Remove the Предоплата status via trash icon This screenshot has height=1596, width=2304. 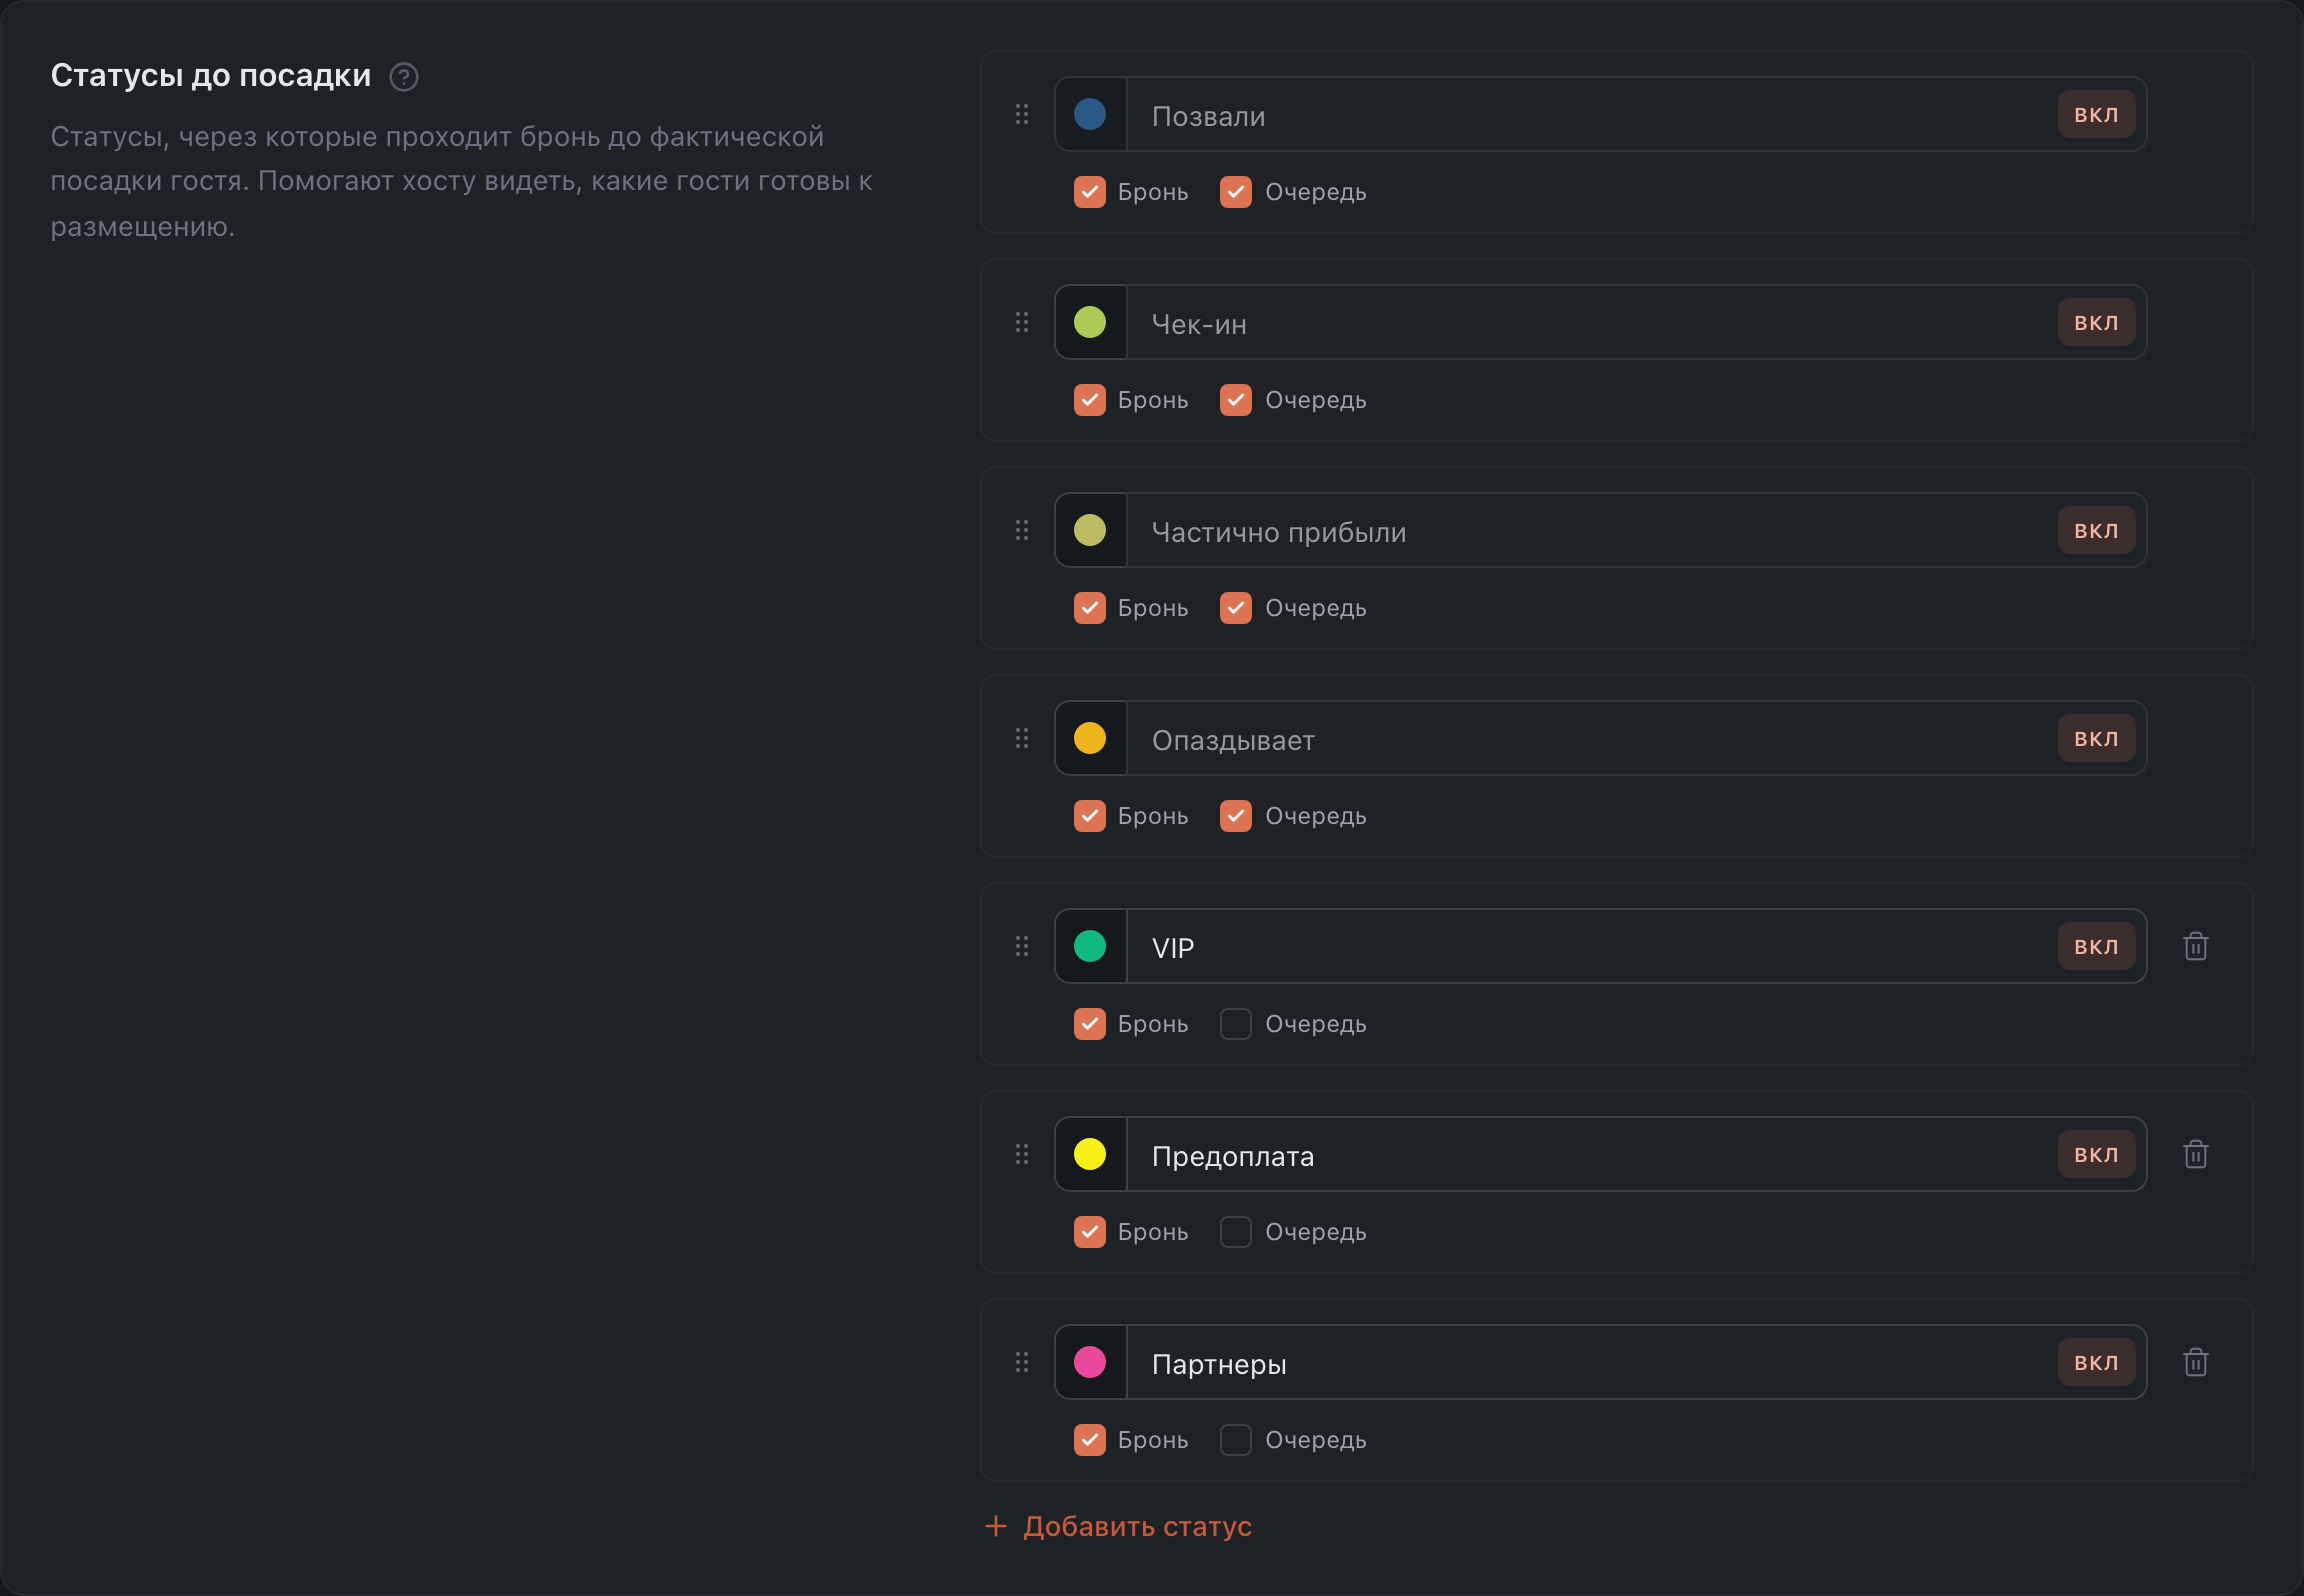pyautogui.click(x=2196, y=1154)
